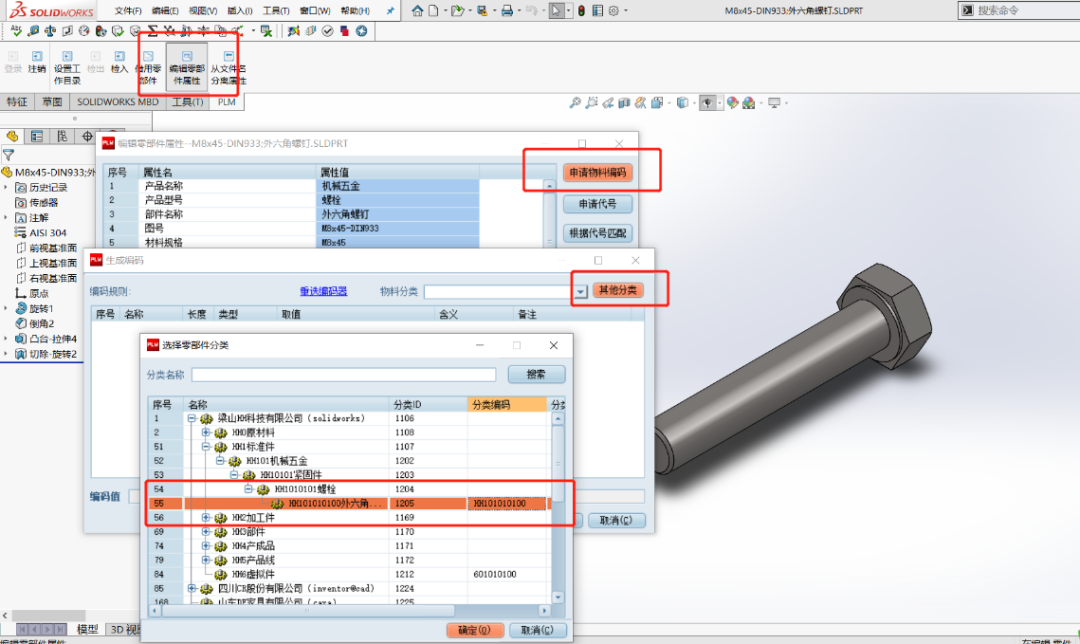Click the 重选编码器 link
This screenshot has width=1080, height=644.
point(324,291)
